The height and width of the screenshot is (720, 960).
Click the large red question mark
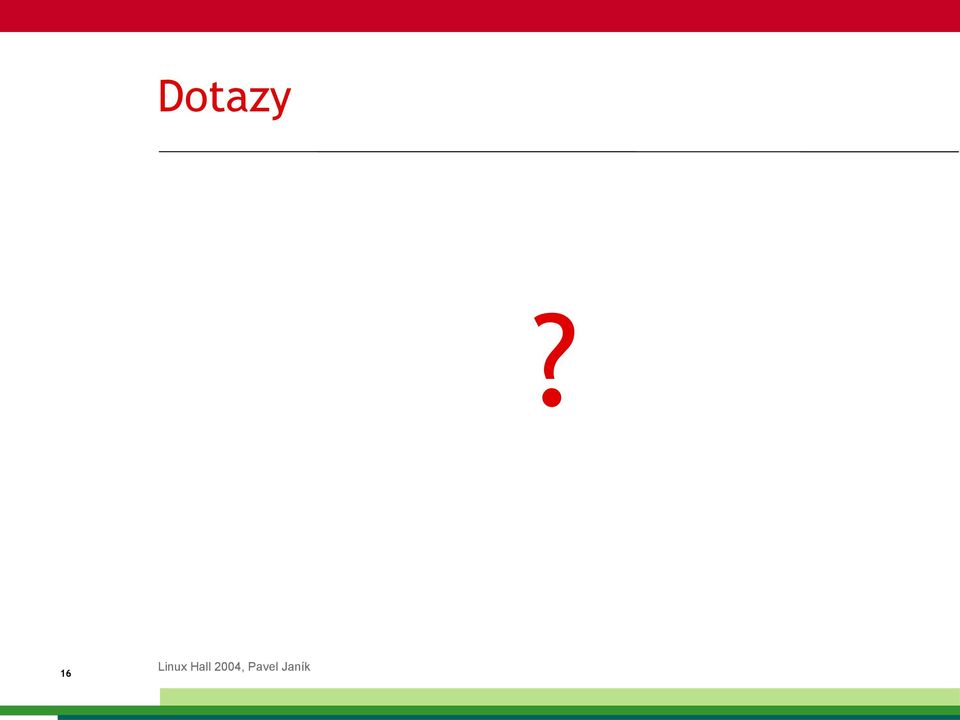[554, 359]
